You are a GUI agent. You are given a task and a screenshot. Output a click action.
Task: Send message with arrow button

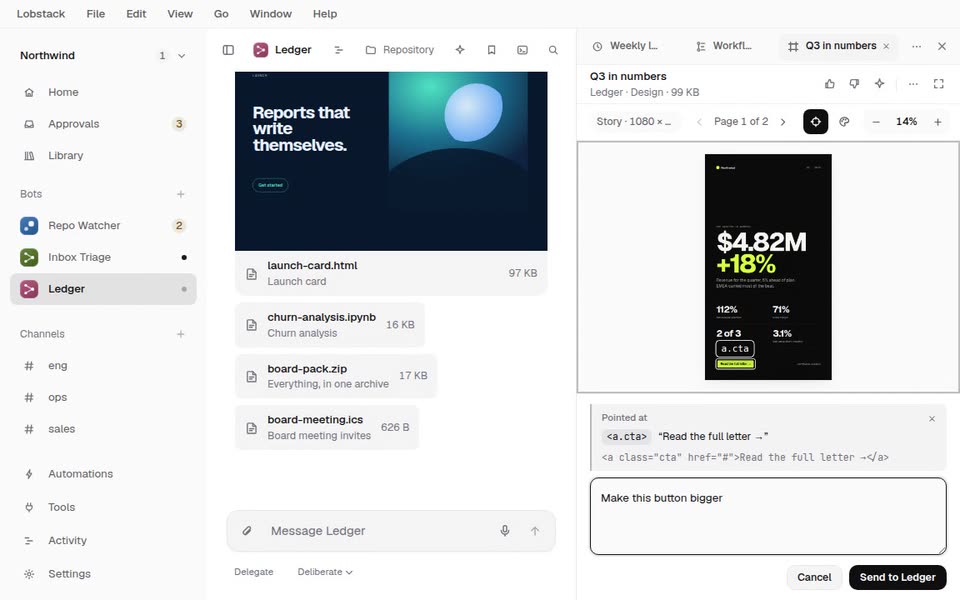click(535, 531)
